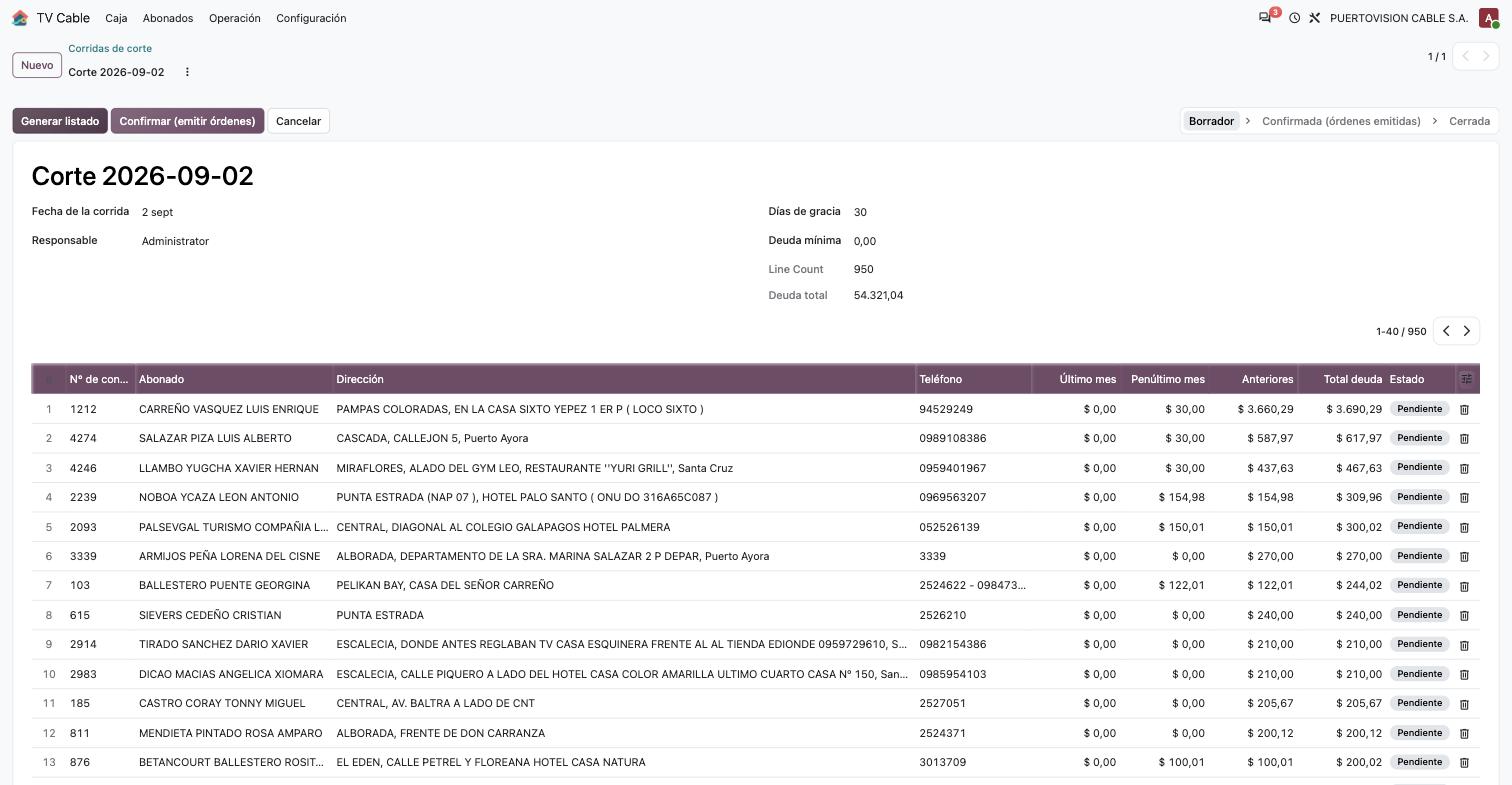The image size is (1512, 785).
Task: Delete the SALAZAR PIZA LUIS ALBERTO row
Action: 1464,438
